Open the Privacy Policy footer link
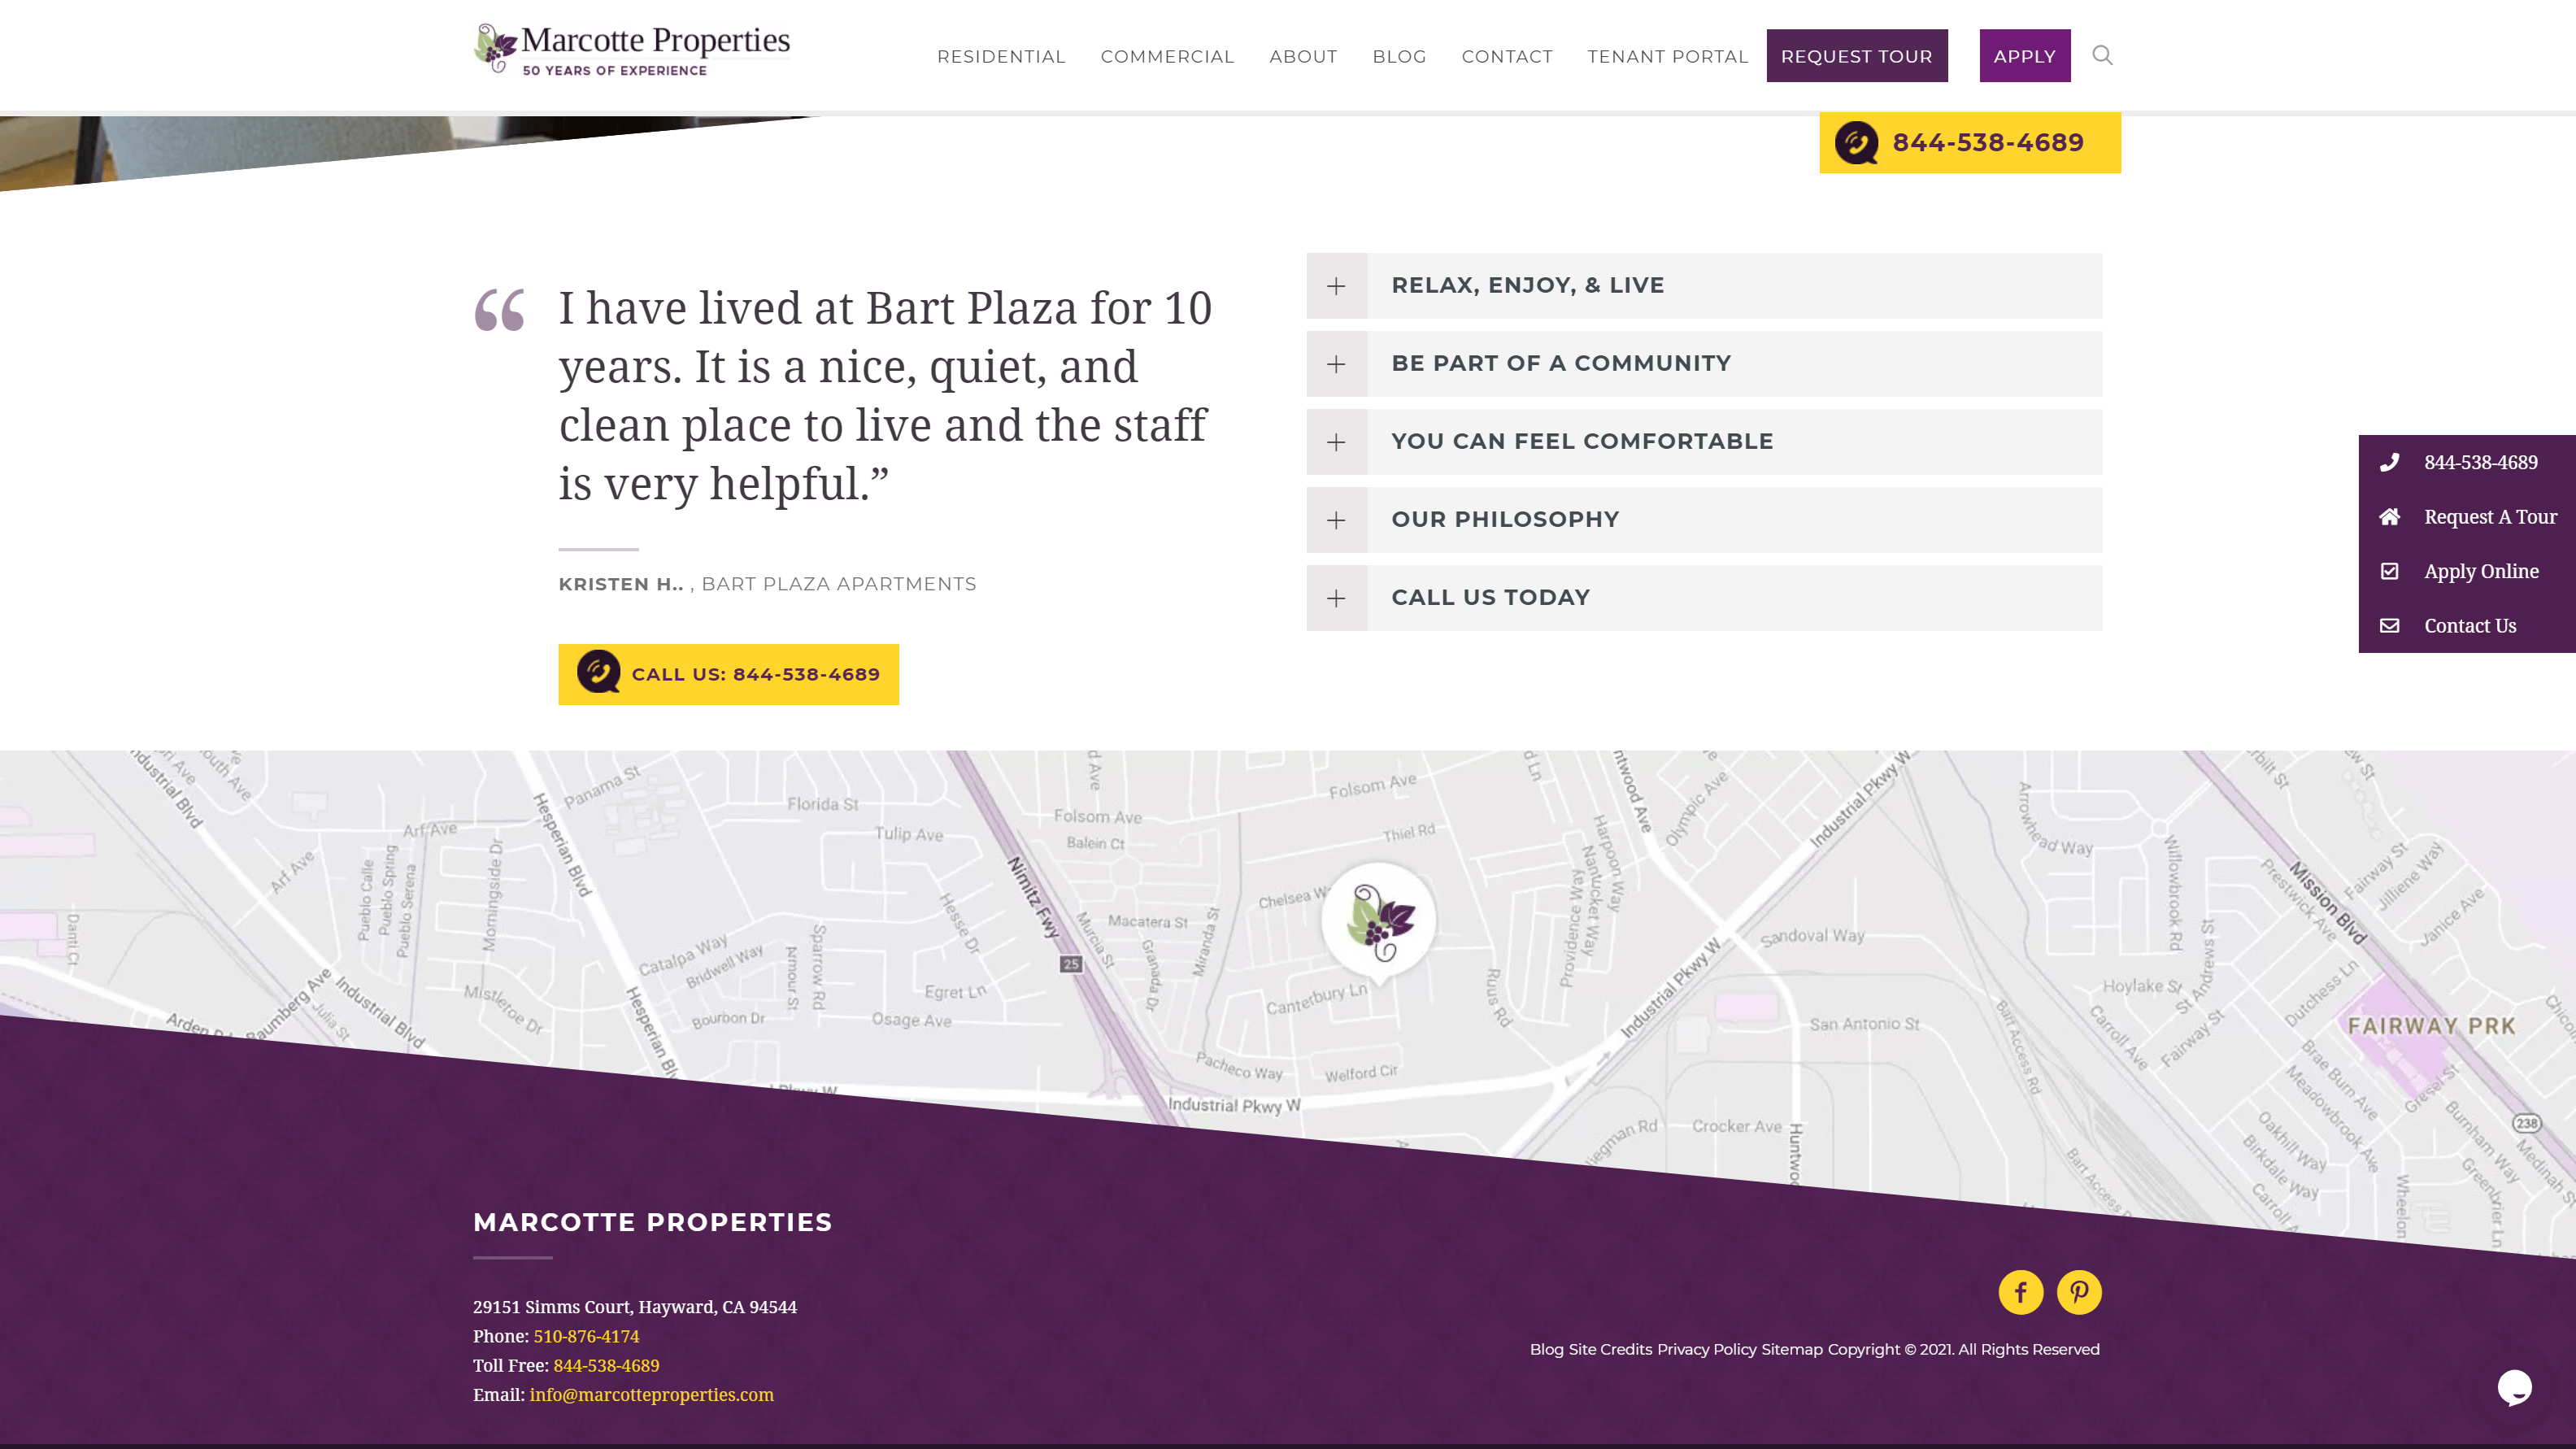This screenshot has height=1449, width=2576. (1706, 1349)
